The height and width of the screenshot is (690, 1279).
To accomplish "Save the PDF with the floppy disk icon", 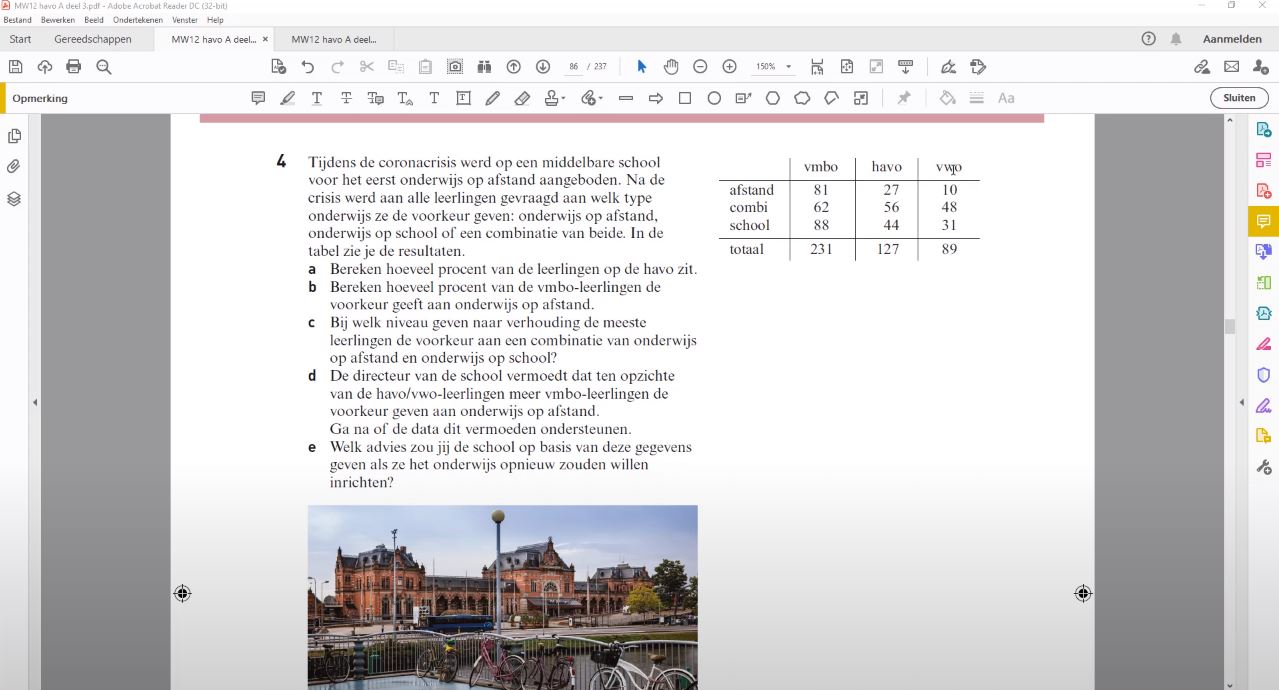I will click(15, 67).
